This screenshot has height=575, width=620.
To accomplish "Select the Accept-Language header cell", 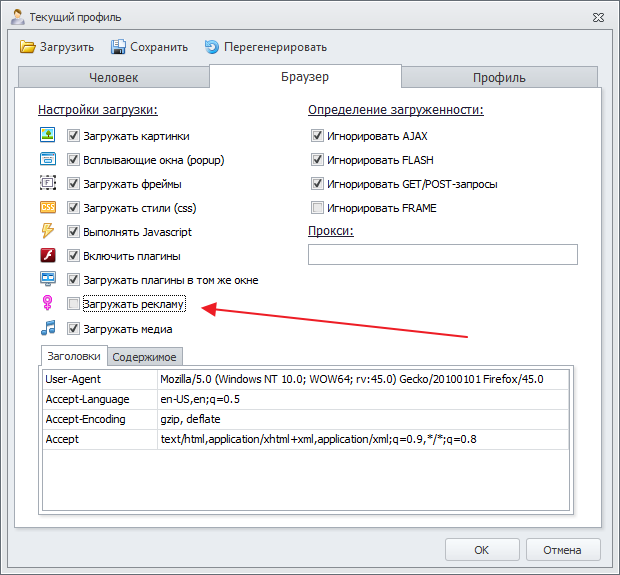I will tap(100, 399).
